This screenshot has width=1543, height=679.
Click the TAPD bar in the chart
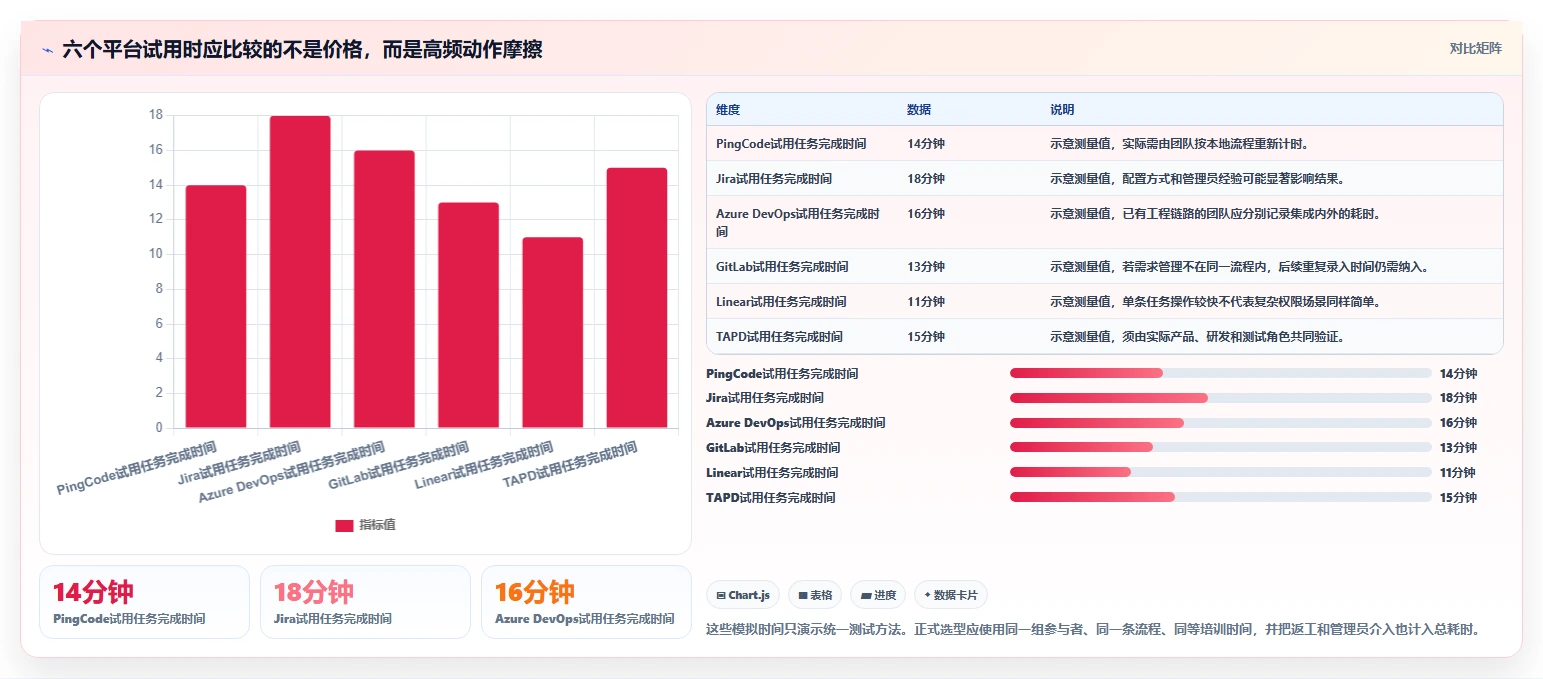coord(636,298)
